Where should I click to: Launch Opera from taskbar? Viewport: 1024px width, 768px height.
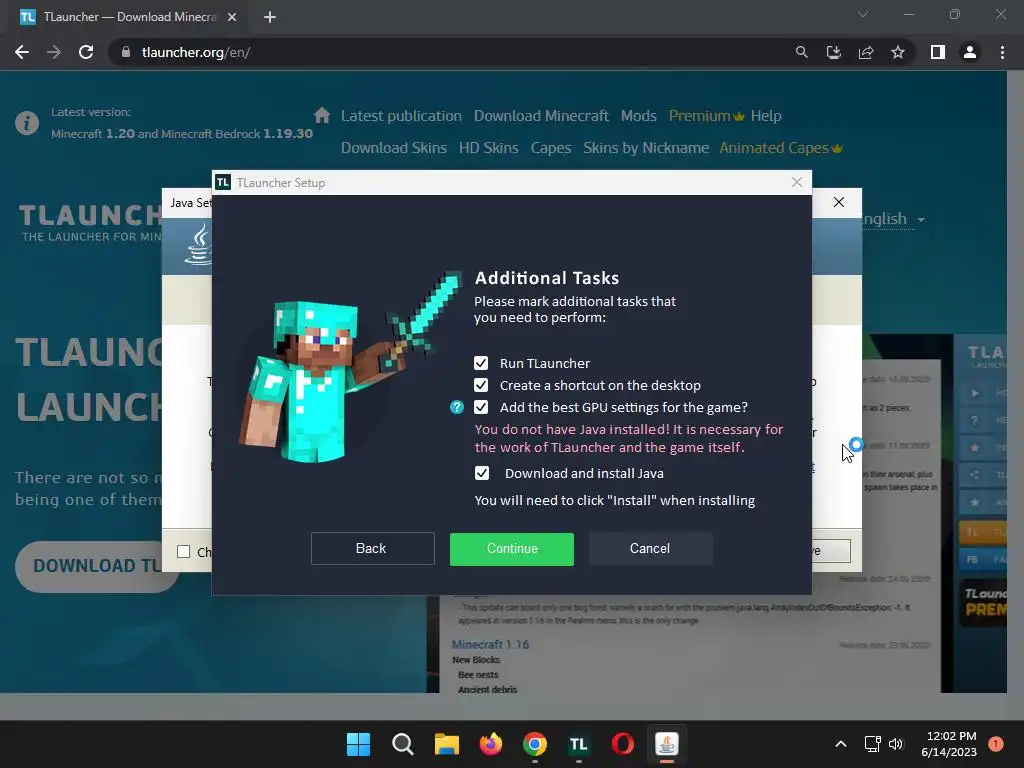[x=622, y=744]
